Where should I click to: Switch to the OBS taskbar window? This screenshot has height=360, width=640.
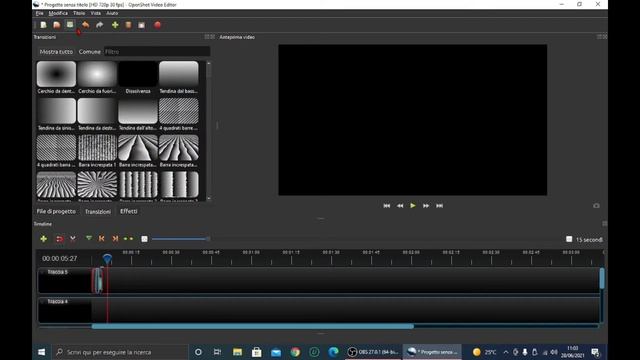click(373, 352)
